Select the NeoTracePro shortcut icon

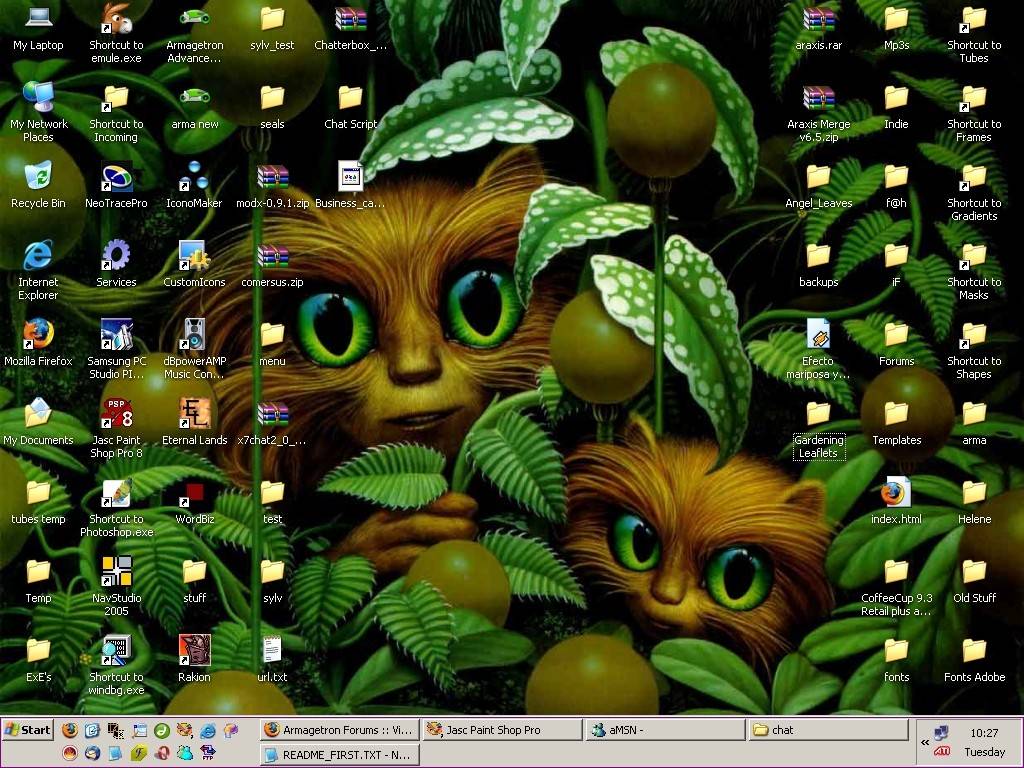(x=116, y=177)
